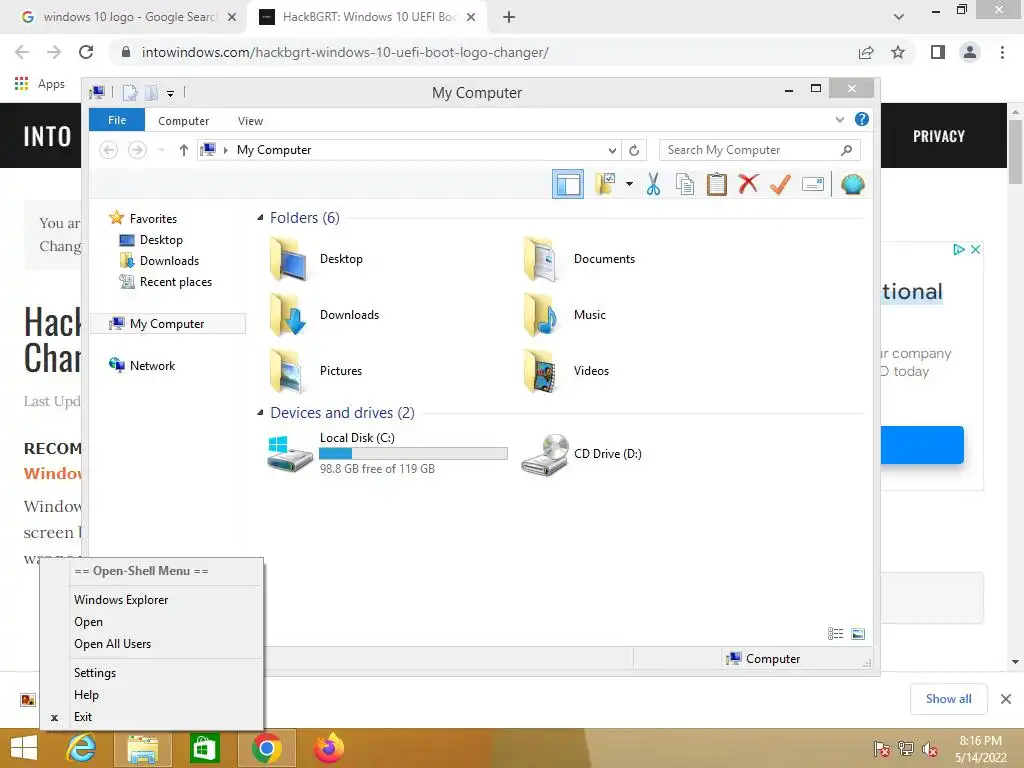Viewport: 1024px width, 768px height.
Task: Reload the Chrome page
Action: tap(86, 52)
